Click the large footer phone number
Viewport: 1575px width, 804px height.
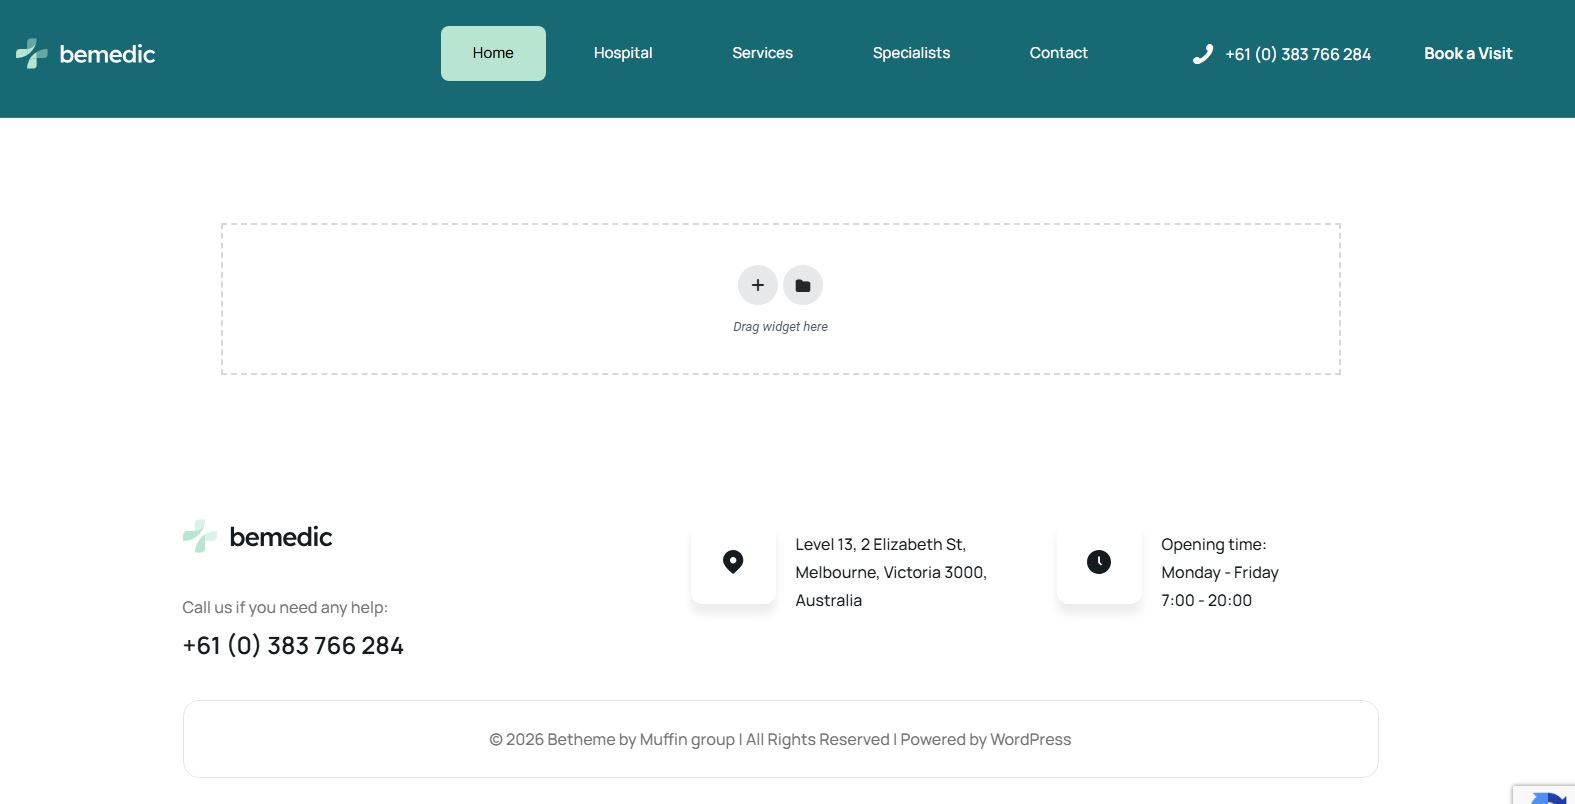pos(293,646)
